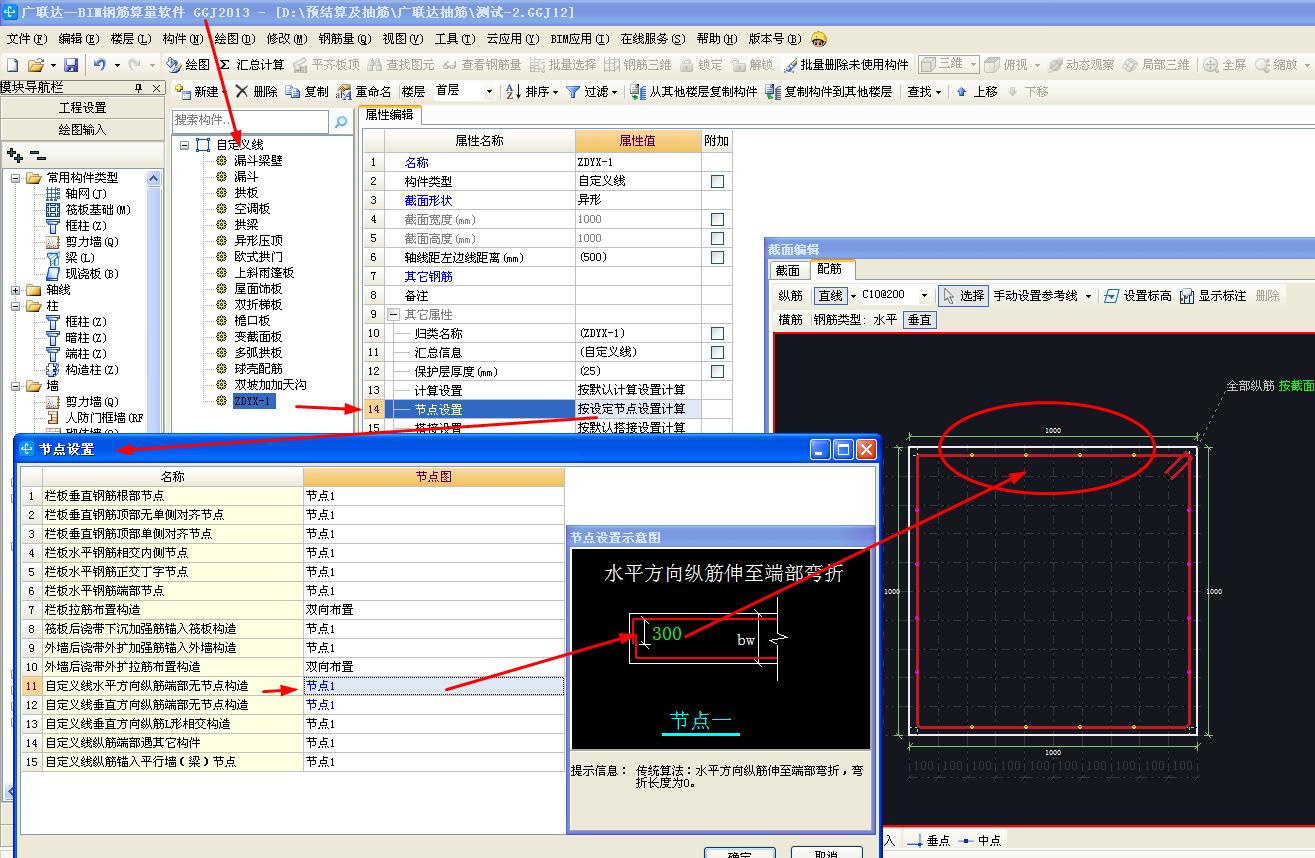Image resolution: width=1315 pixels, height=858 pixels.
Task: Click 复制构件到其他楼层 button
Action: [x=828, y=91]
